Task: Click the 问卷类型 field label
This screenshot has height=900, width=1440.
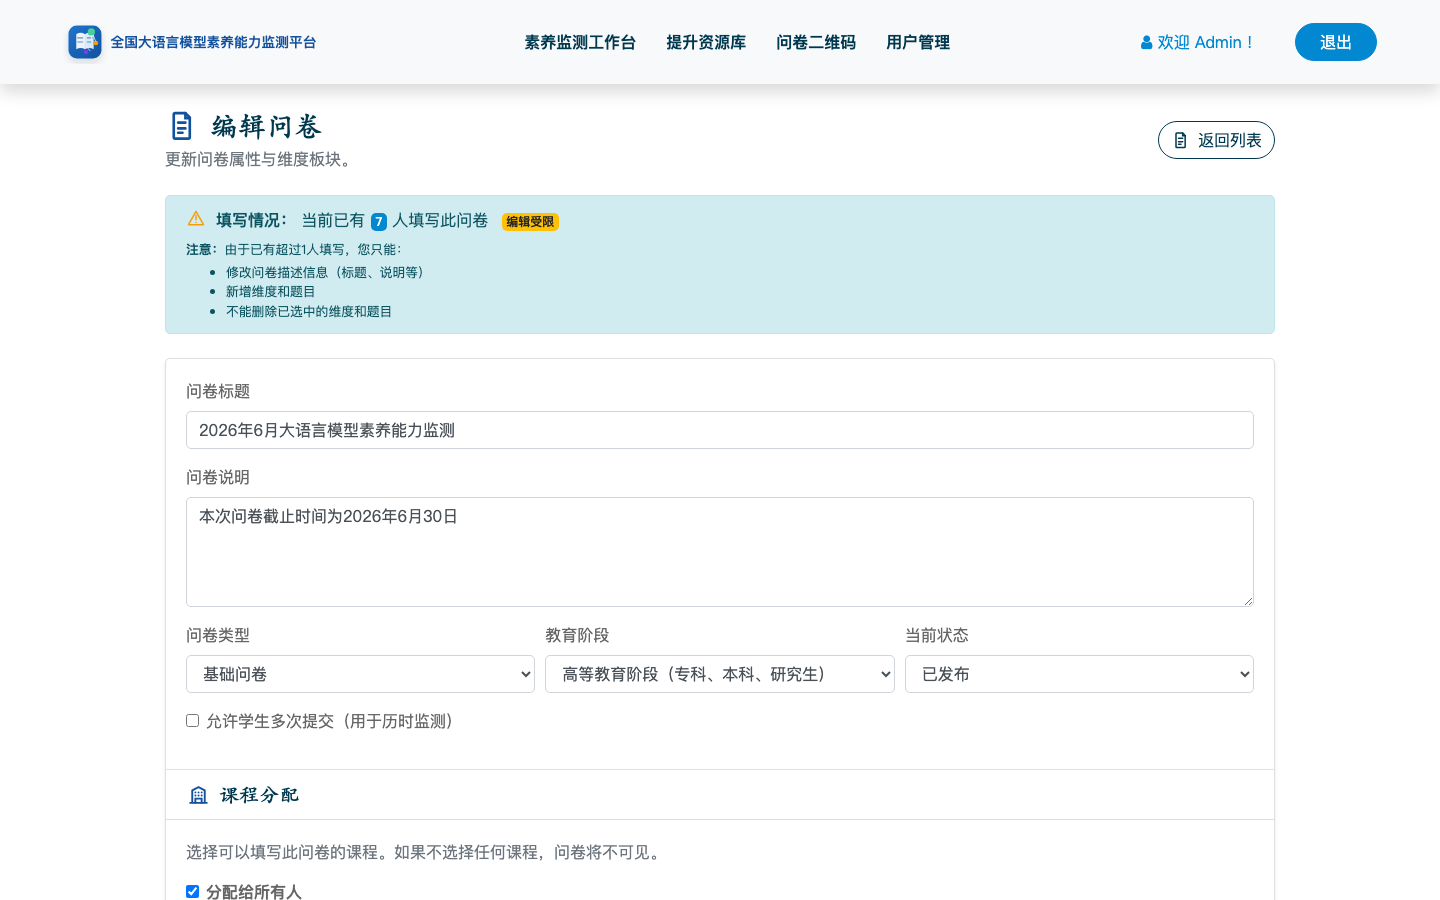Action: click(x=218, y=635)
